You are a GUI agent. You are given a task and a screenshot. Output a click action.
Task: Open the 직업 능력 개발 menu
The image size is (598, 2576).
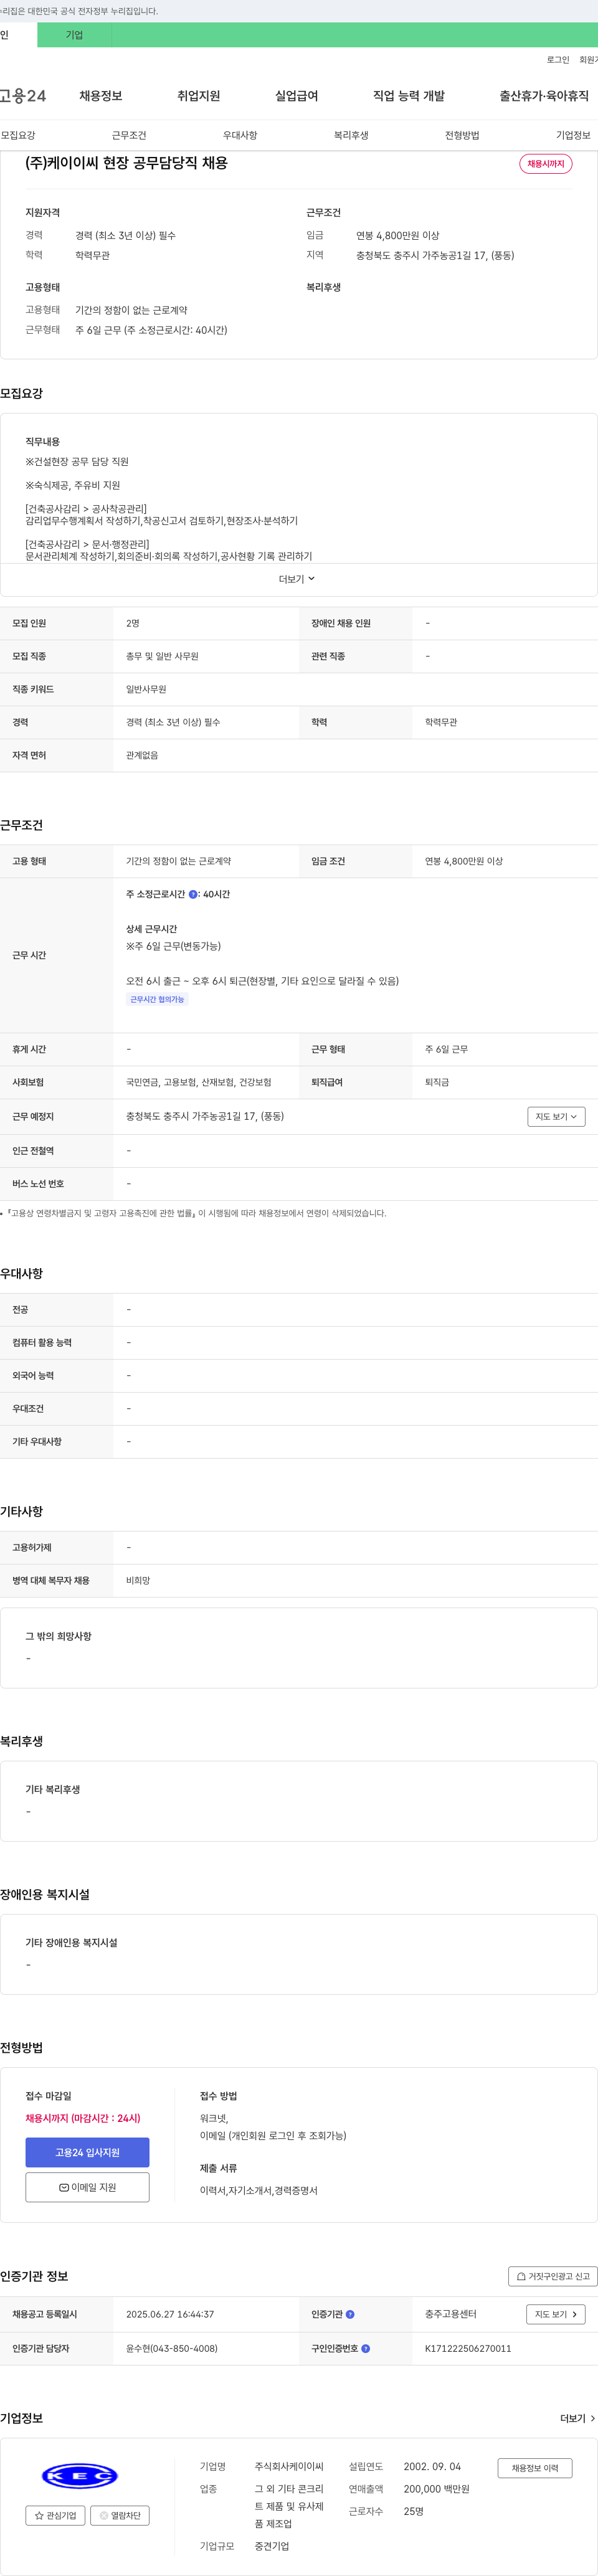coord(408,96)
